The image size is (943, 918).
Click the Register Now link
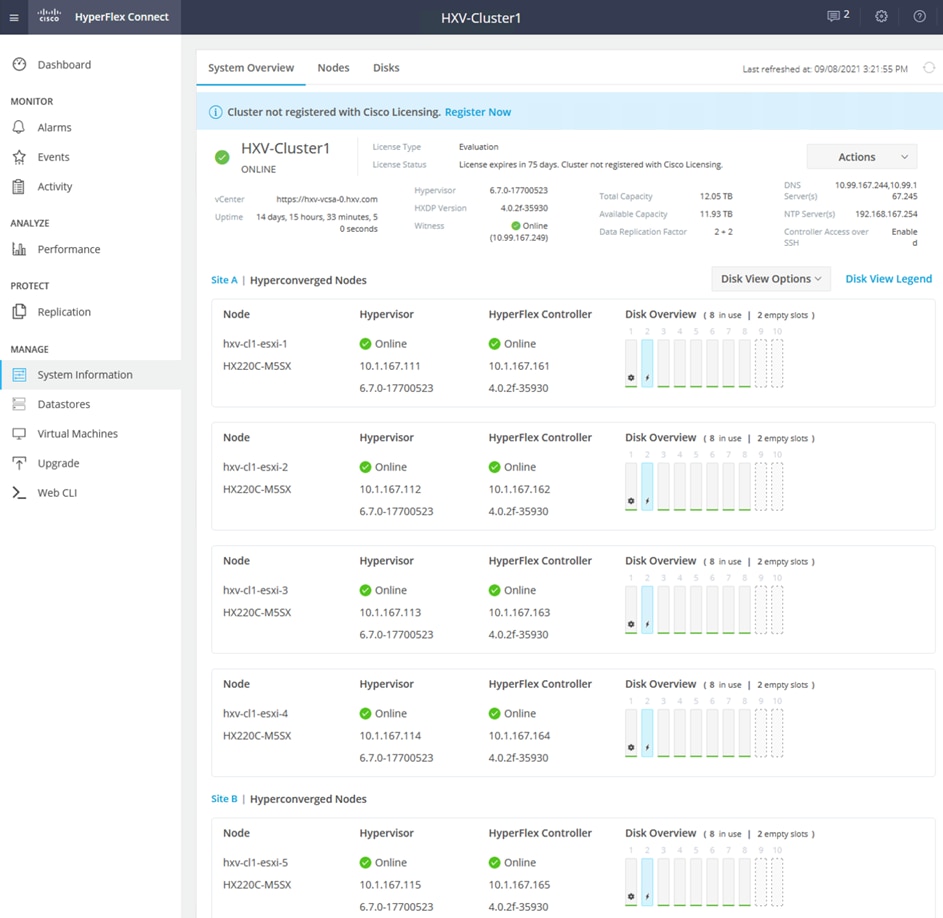point(478,112)
